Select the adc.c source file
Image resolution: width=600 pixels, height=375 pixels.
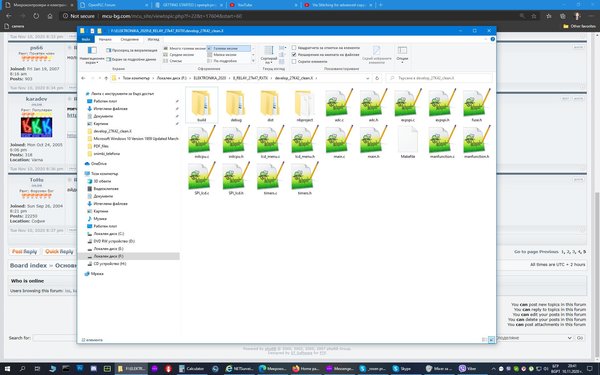pyautogui.click(x=339, y=104)
